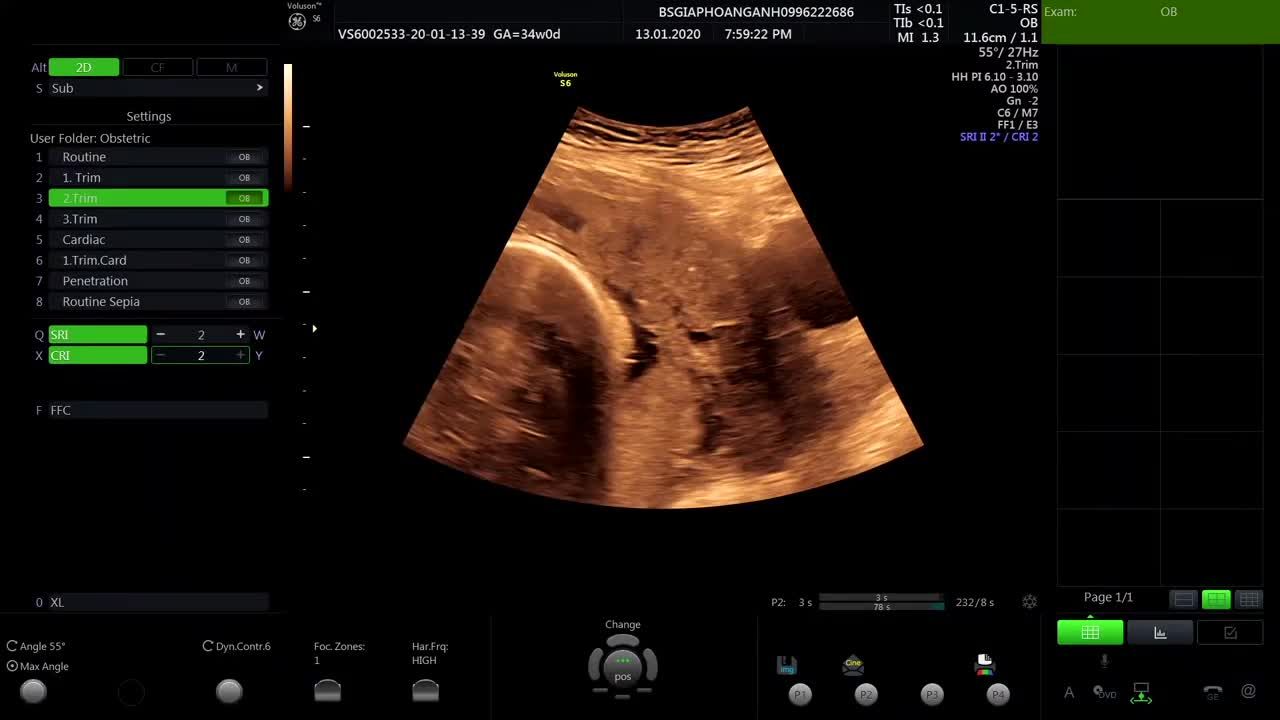1280x720 pixels.
Task: Click the GE phone support icon
Action: click(1212, 692)
